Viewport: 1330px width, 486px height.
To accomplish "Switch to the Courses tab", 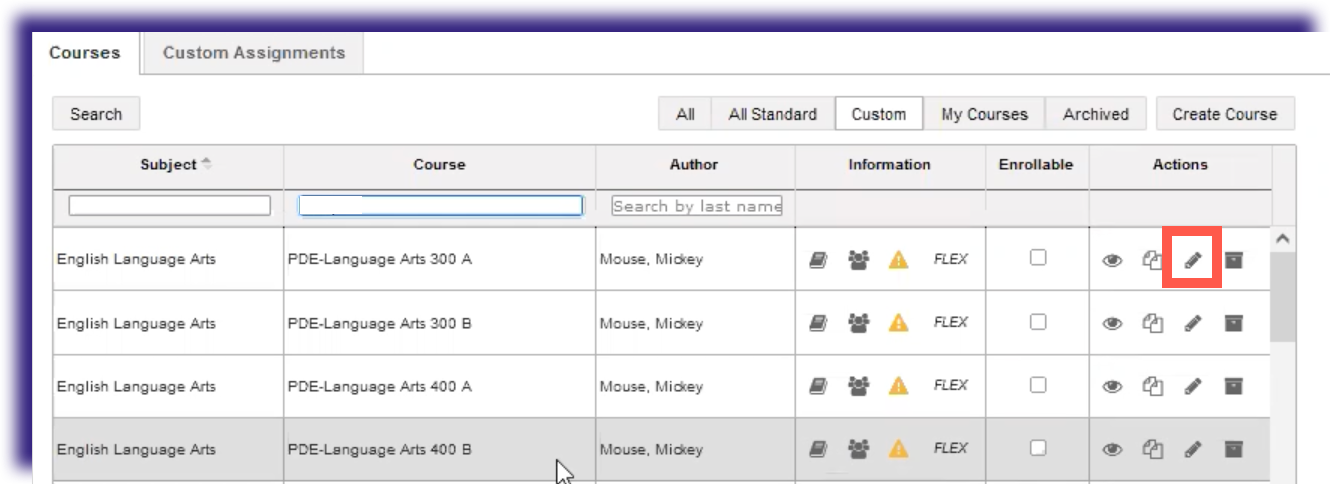I will click(85, 53).
